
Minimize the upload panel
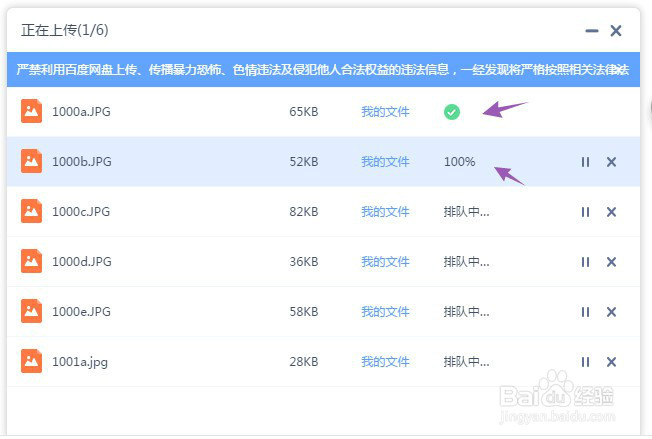(x=592, y=31)
